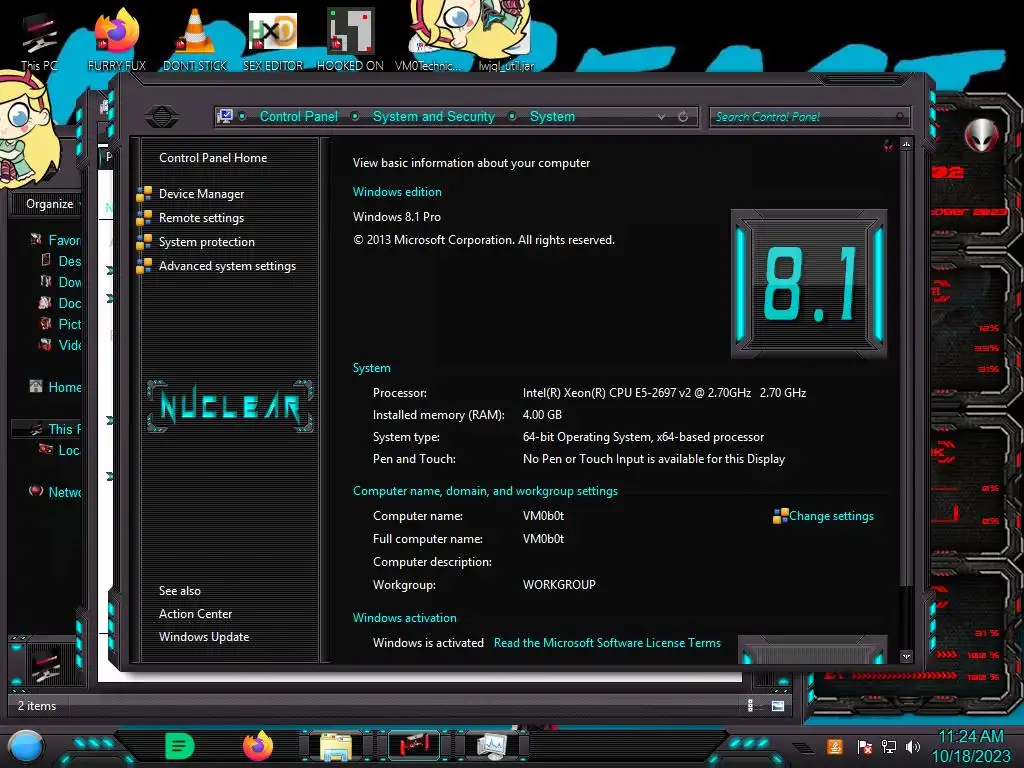Read the Microsoft Software License Terms
The width and height of the screenshot is (1024, 768).
[607, 643]
